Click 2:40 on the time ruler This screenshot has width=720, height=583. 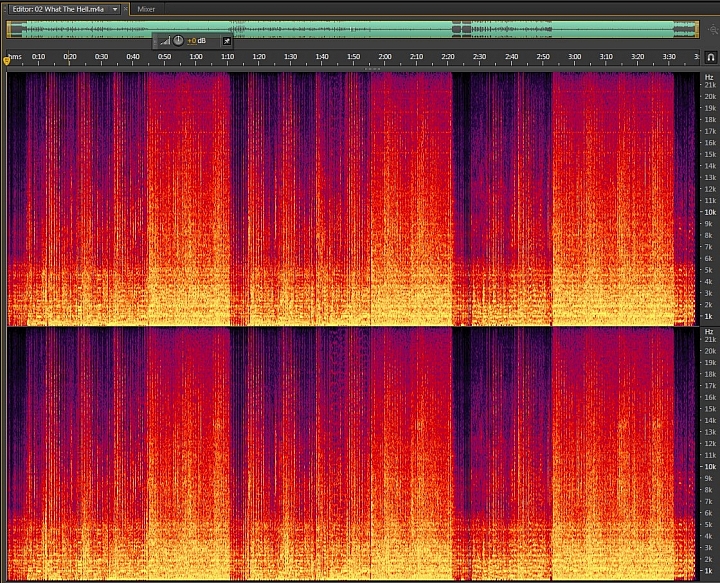pos(511,56)
